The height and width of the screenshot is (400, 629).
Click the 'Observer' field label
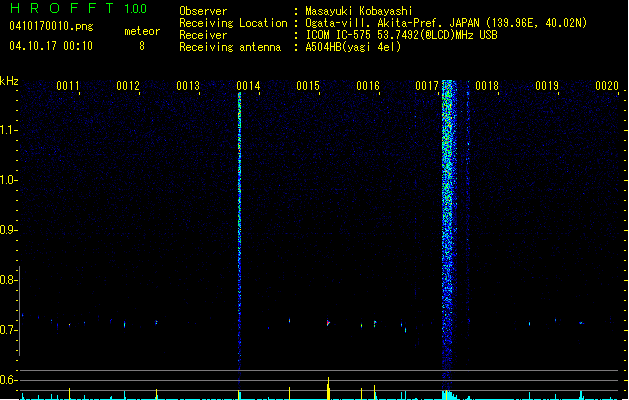pyautogui.click(x=203, y=11)
